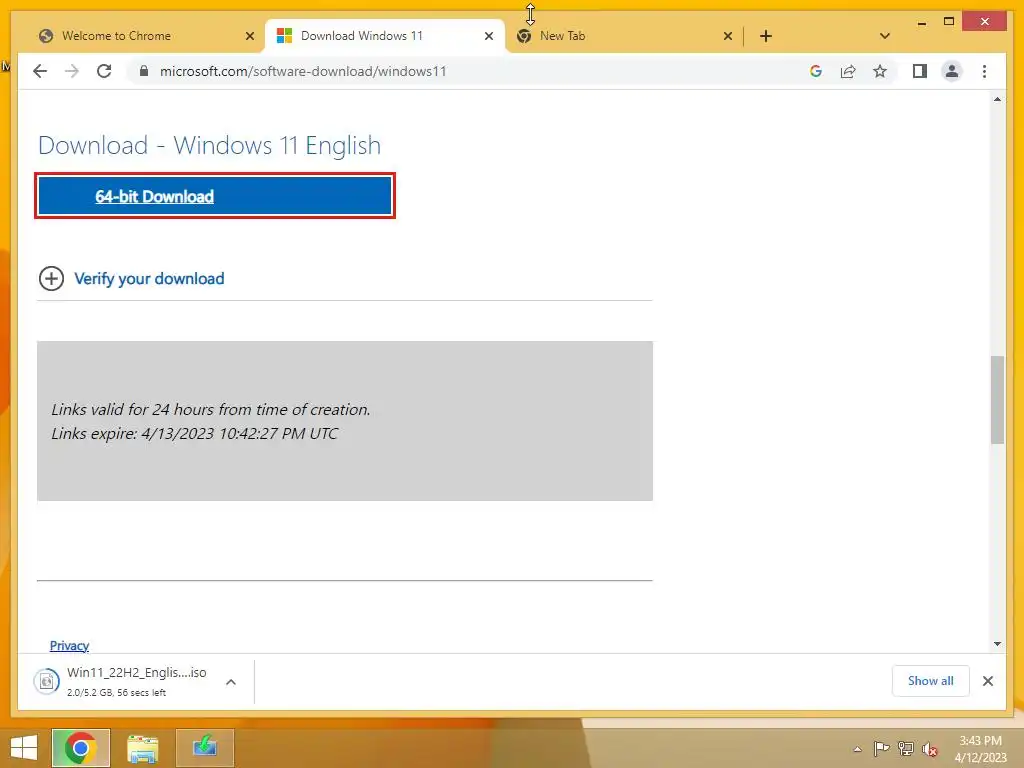1024x768 pixels.
Task: Expand the download item options chevron
Action: coord(231,682)
